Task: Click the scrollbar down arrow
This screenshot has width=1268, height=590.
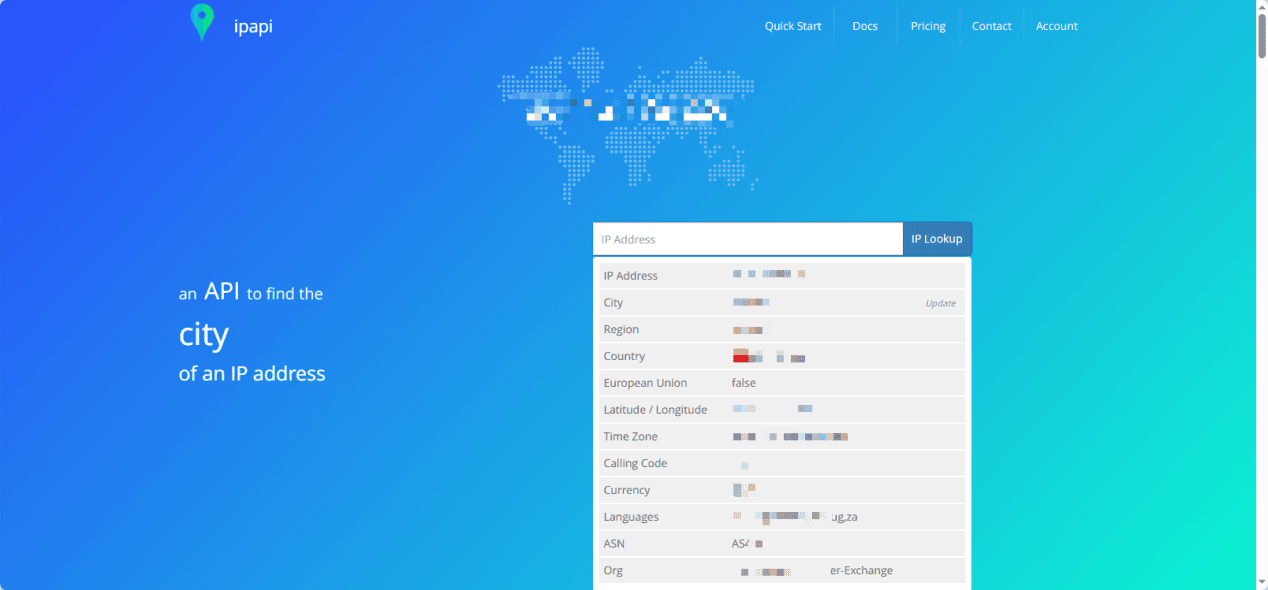Action: pyautogui.click(x=1262, y=582)
